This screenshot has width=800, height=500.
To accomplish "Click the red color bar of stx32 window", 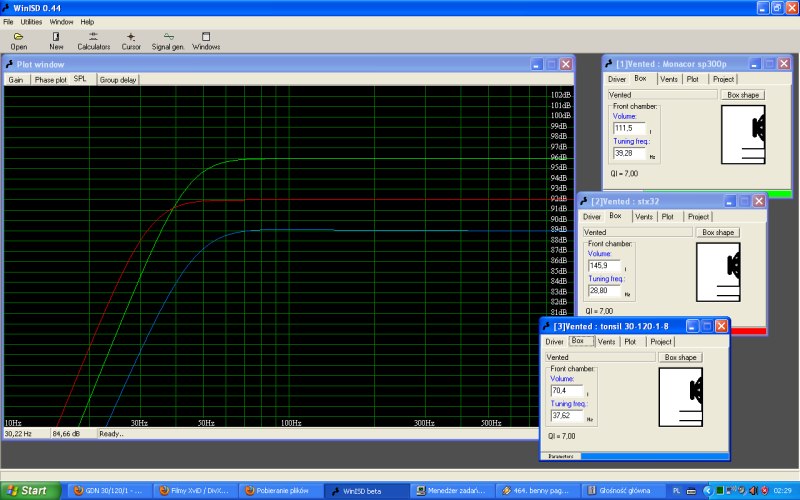I will pos(746,331).
